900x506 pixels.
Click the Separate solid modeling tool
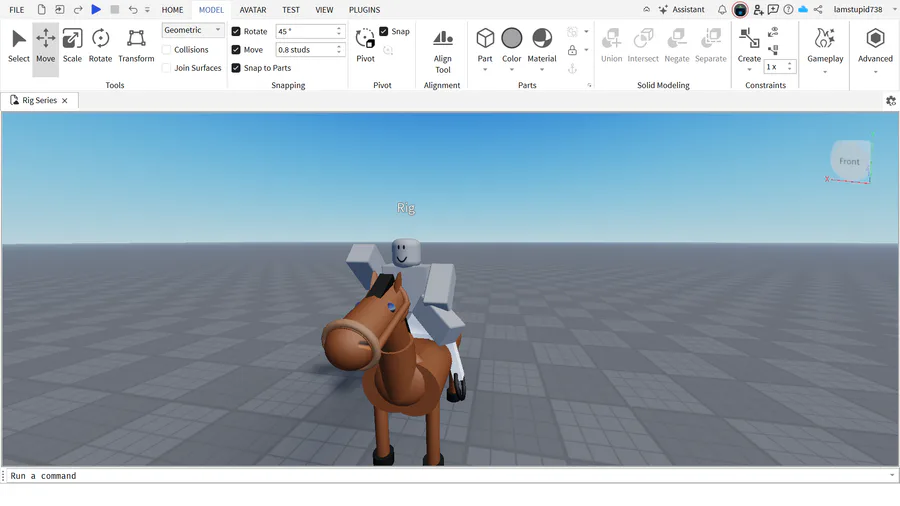pyautogui.click(x=711, y=46)
